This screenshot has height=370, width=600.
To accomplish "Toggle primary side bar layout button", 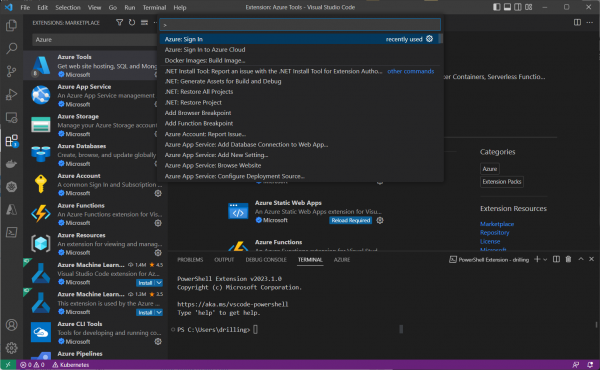I will [x=497, y=7].
